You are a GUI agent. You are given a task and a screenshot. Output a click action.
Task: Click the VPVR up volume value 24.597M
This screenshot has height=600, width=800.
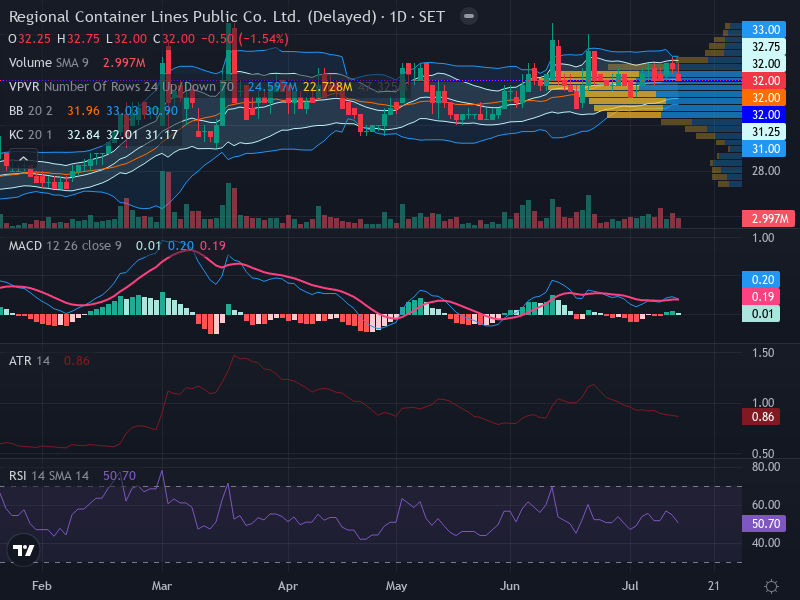(272, 87)
